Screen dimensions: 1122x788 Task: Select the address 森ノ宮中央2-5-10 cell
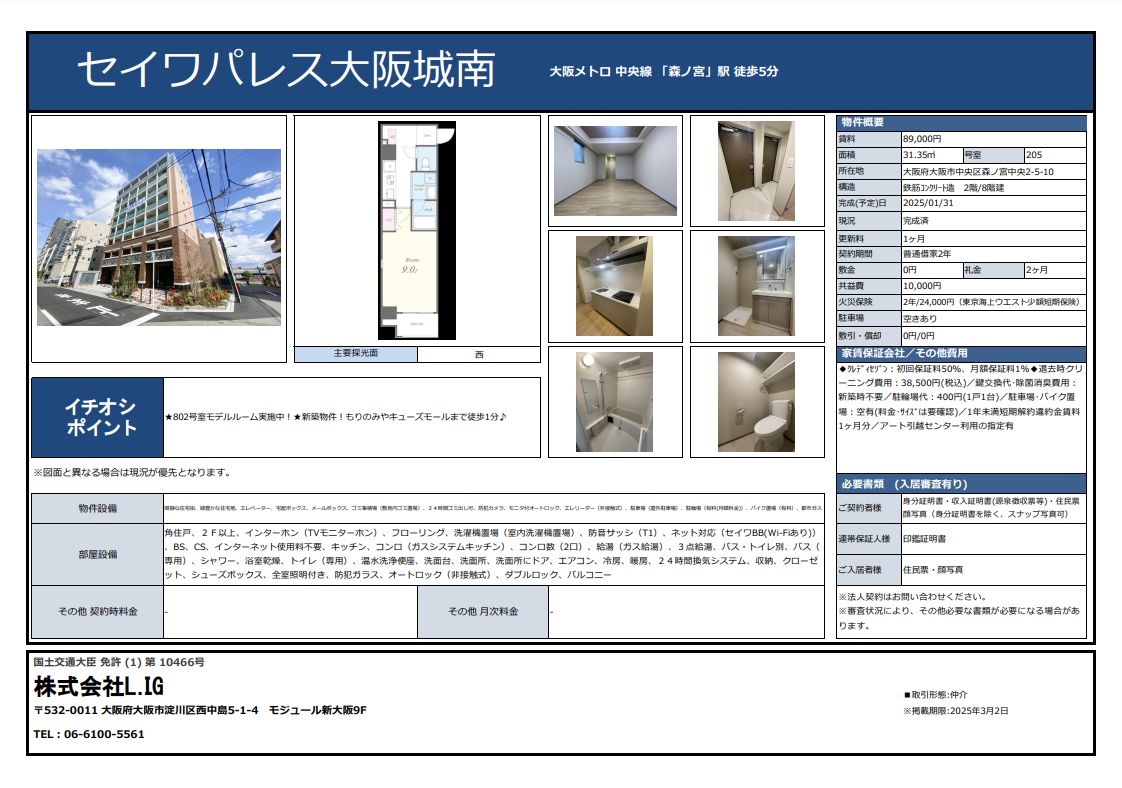(991, 171)
